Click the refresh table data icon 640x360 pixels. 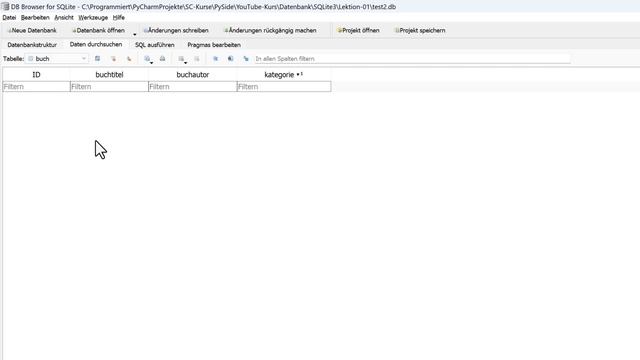(97, 59)
